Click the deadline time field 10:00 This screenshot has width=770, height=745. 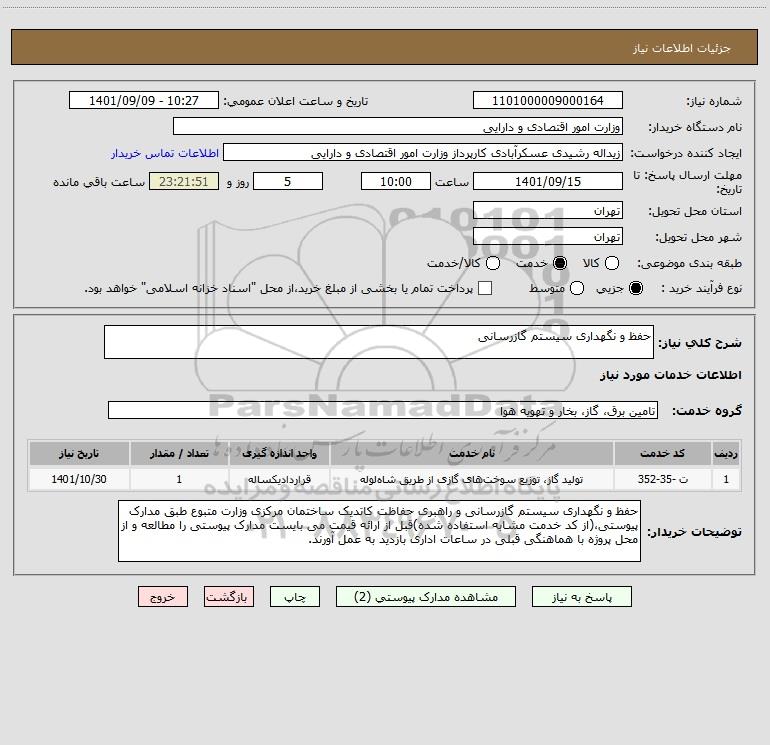[396, 181]
